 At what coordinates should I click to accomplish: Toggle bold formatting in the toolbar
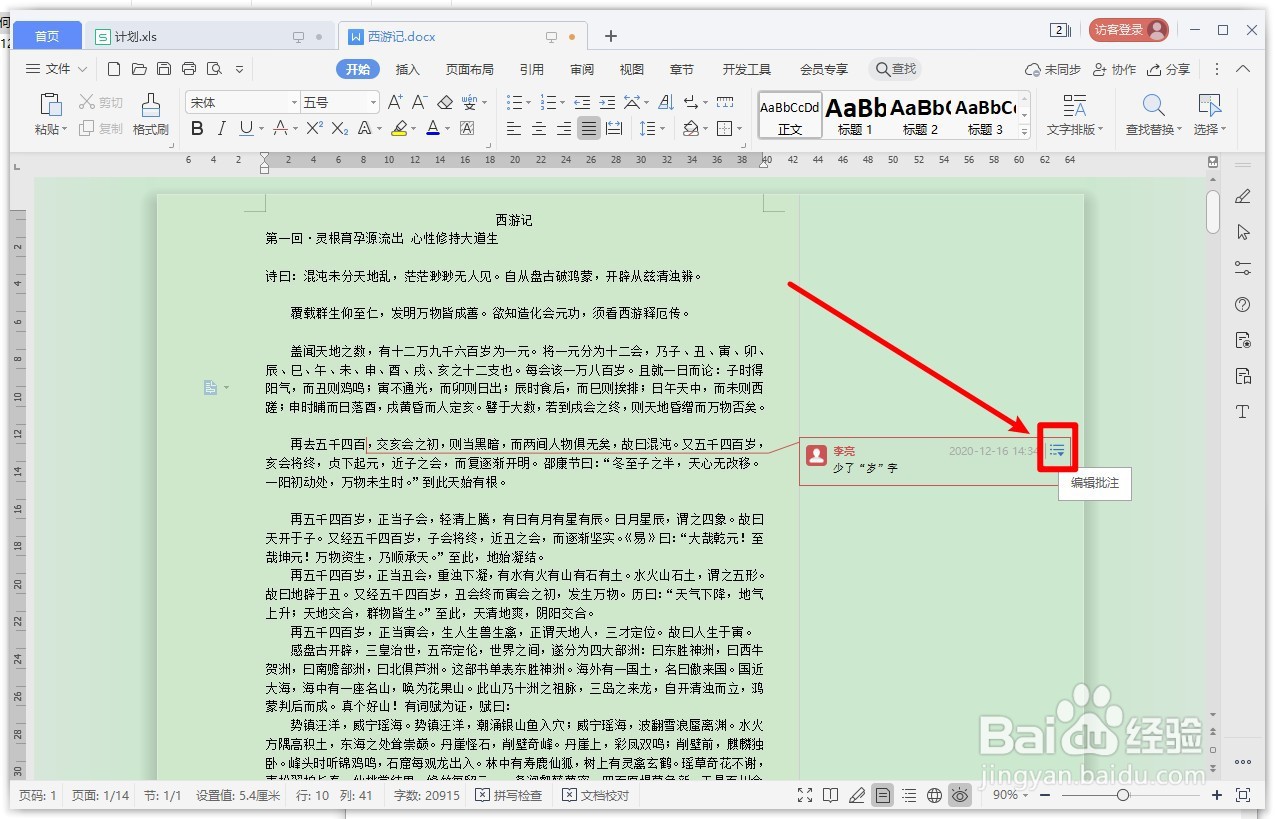(197, 128)
